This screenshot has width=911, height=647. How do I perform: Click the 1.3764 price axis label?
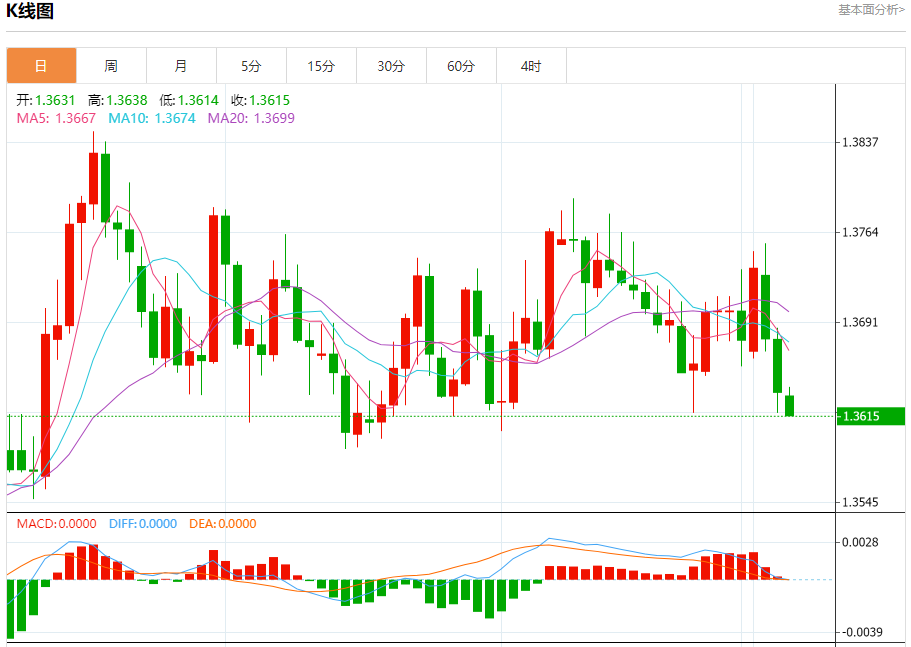(860, 232)
